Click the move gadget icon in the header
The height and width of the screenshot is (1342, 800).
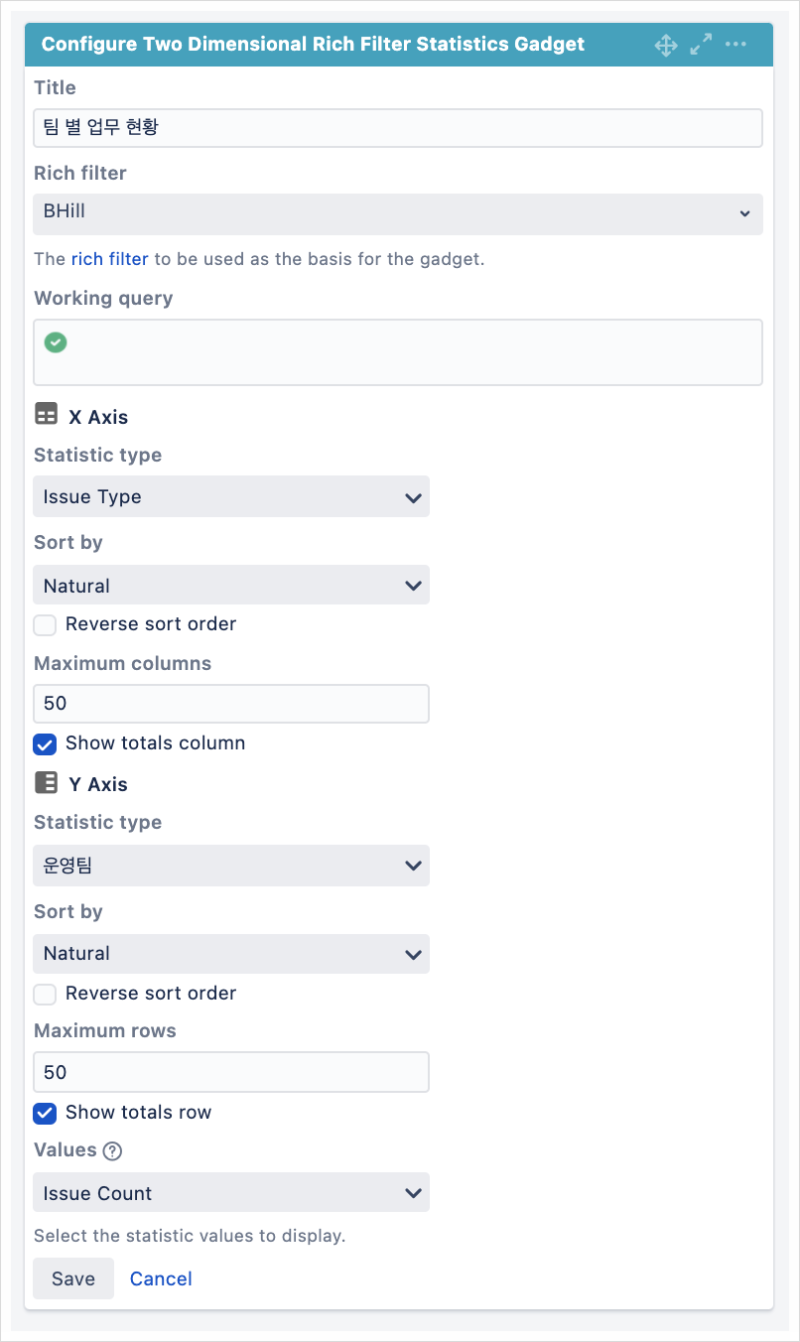pos(666,45)
